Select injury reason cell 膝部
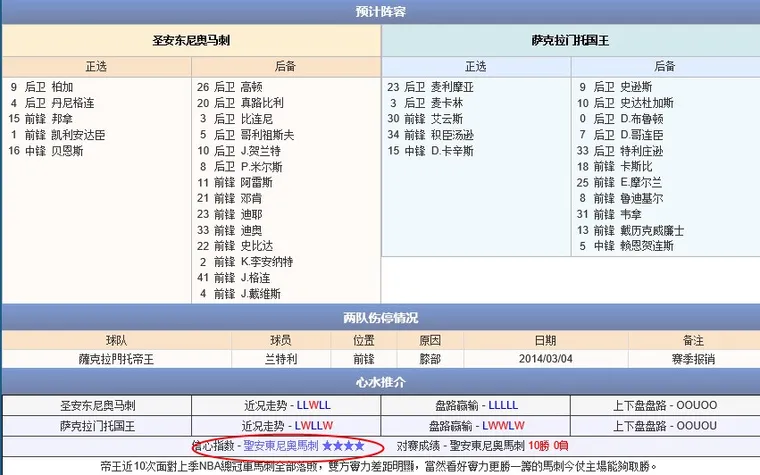The height and width of the screenshot is (475, 760). (x=430, y=359)
